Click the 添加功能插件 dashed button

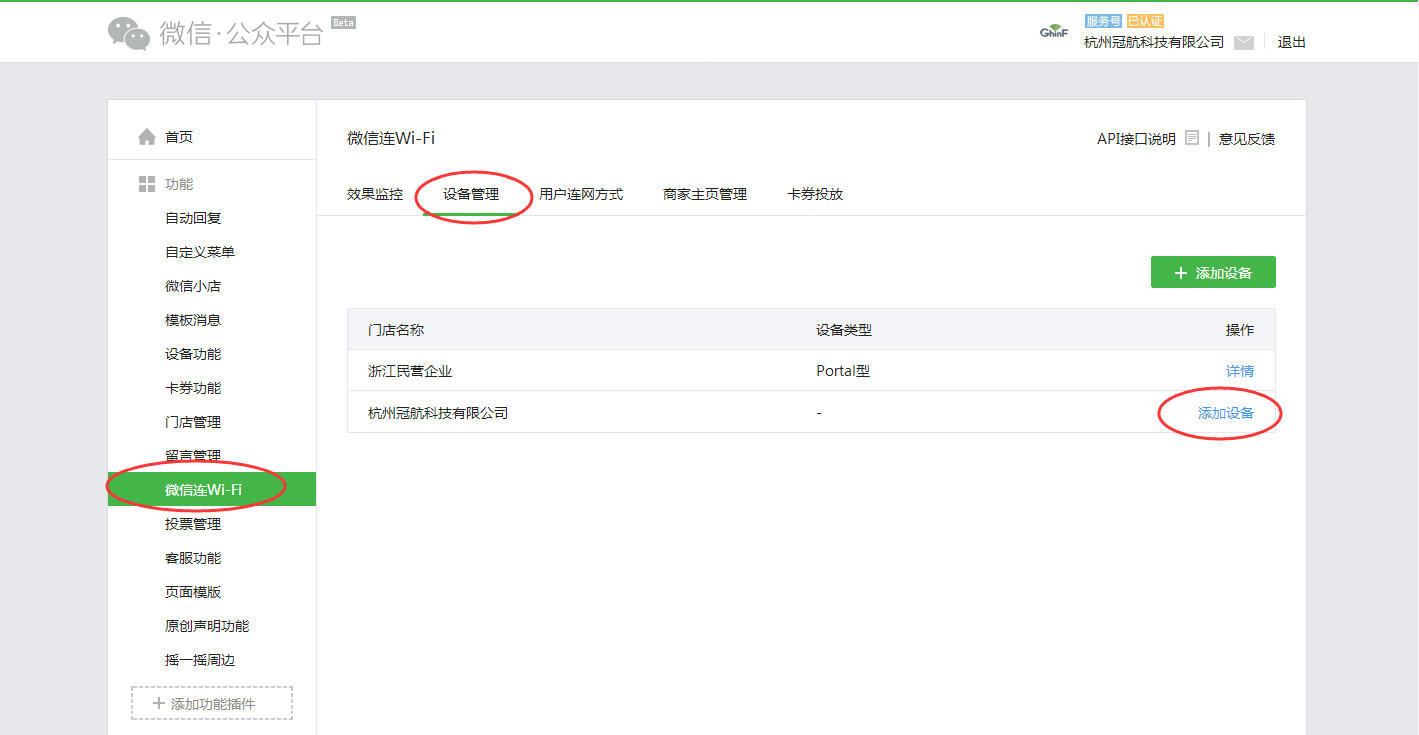pos(212,703)
